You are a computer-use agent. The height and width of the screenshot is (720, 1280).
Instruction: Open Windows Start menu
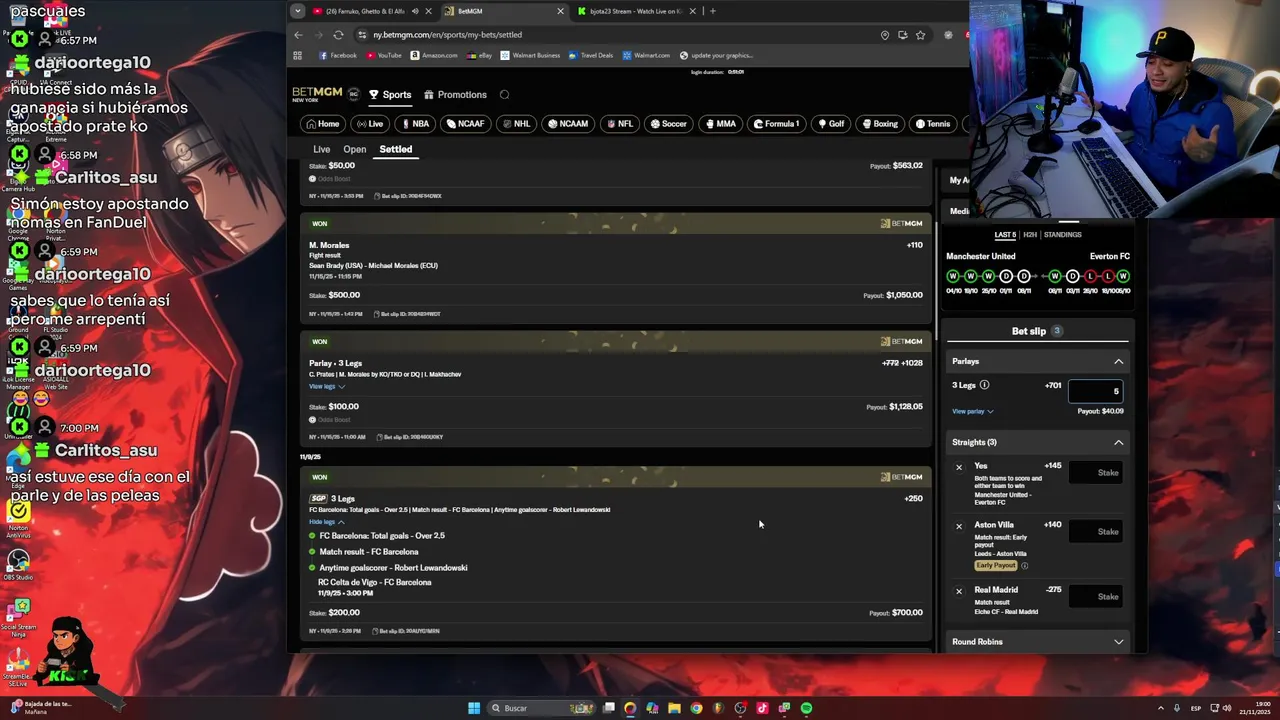click(474, 708)
